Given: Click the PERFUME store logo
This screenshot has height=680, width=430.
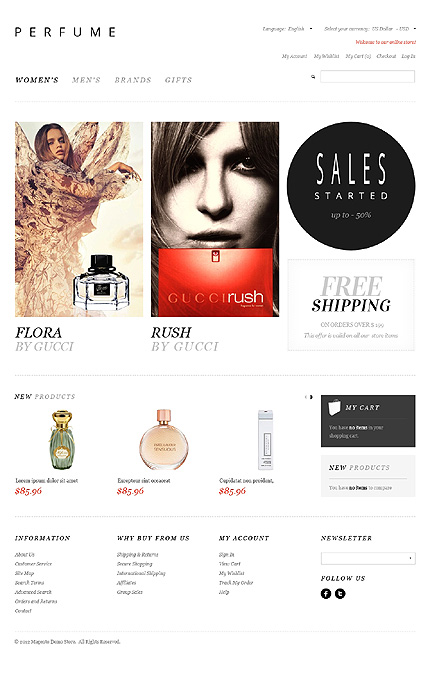Looking at the screenshot, I should click(65, 32).
